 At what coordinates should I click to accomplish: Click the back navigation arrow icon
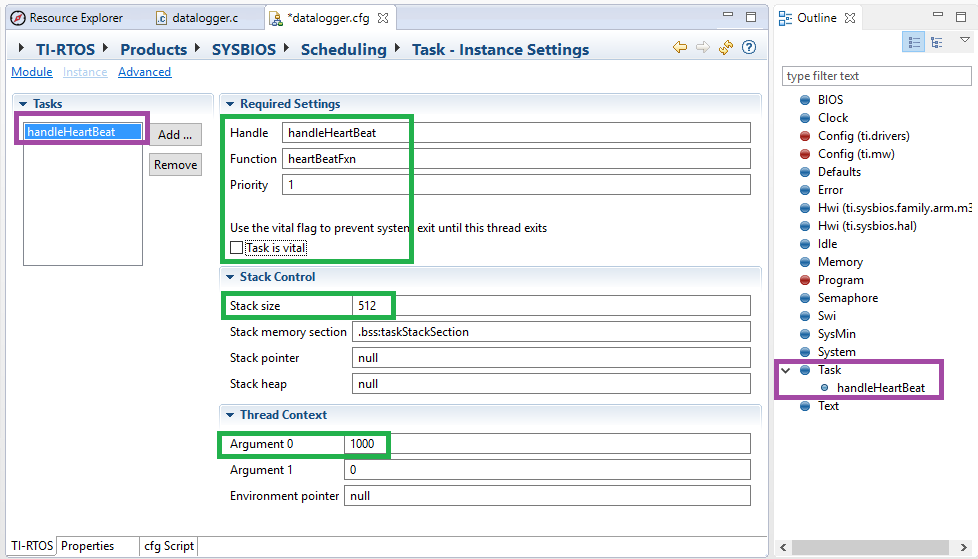click(680, 48)
